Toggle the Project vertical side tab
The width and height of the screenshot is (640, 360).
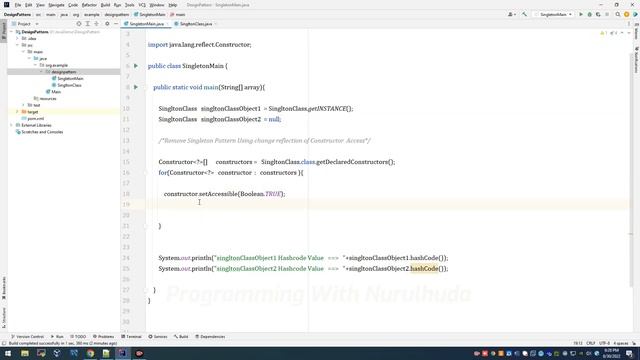coord(4,31)
